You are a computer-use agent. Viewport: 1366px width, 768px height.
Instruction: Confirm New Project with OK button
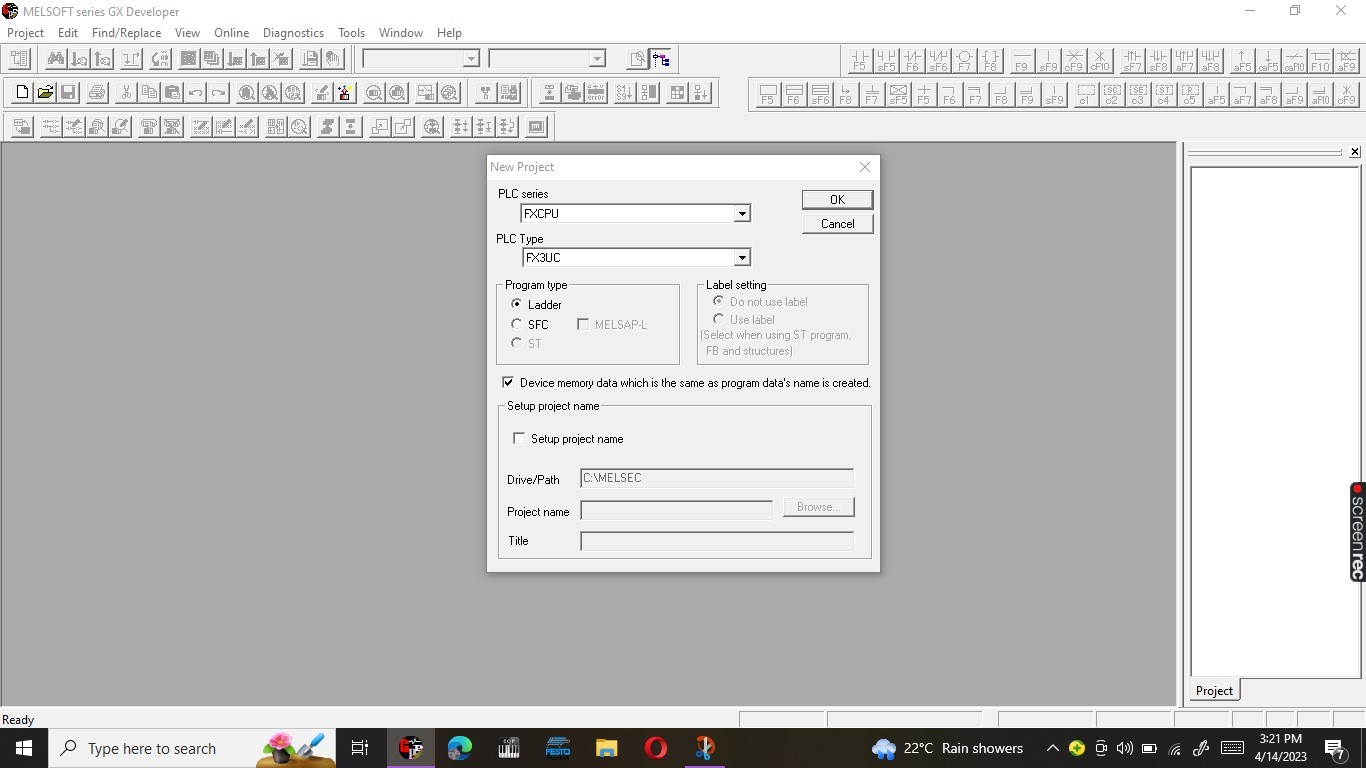pyautogui.click(x=837, y=200)
